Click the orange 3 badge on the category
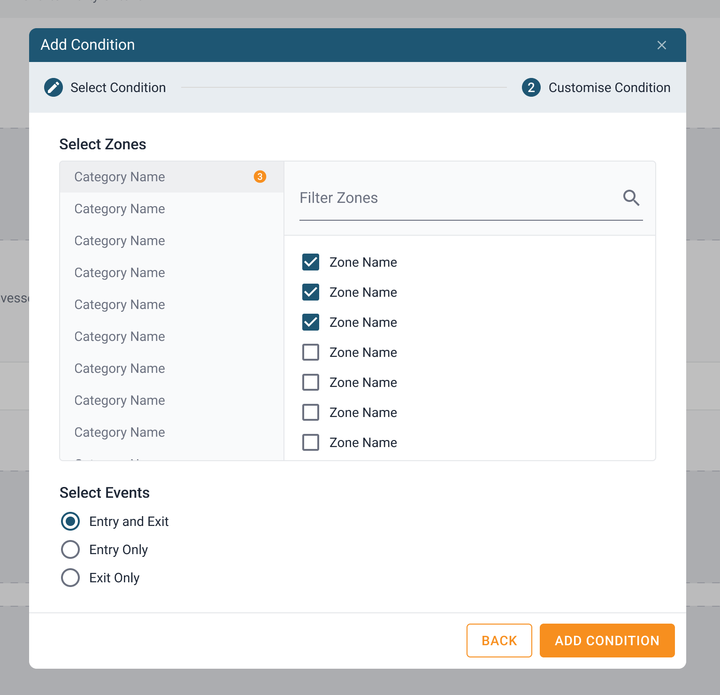 (260, 177)
